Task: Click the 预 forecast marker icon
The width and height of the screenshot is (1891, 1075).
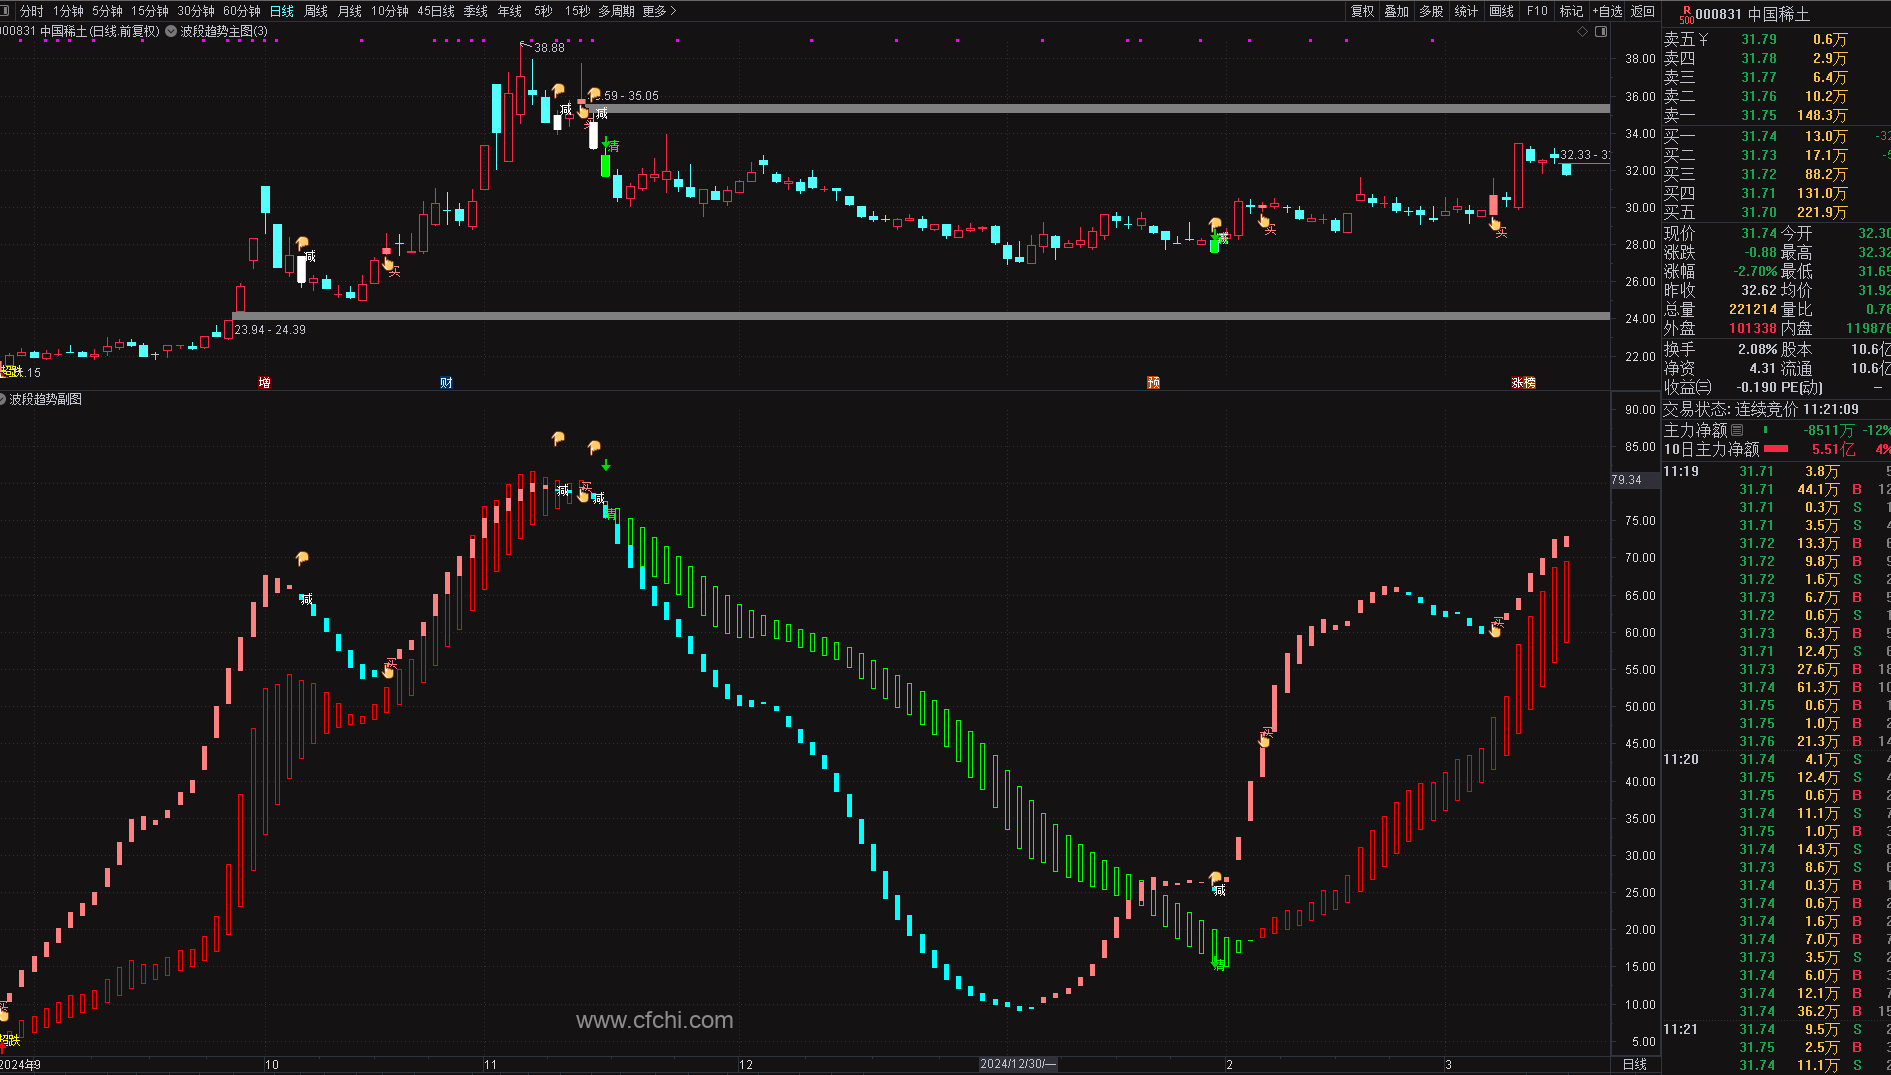Action: (1153, 382)
